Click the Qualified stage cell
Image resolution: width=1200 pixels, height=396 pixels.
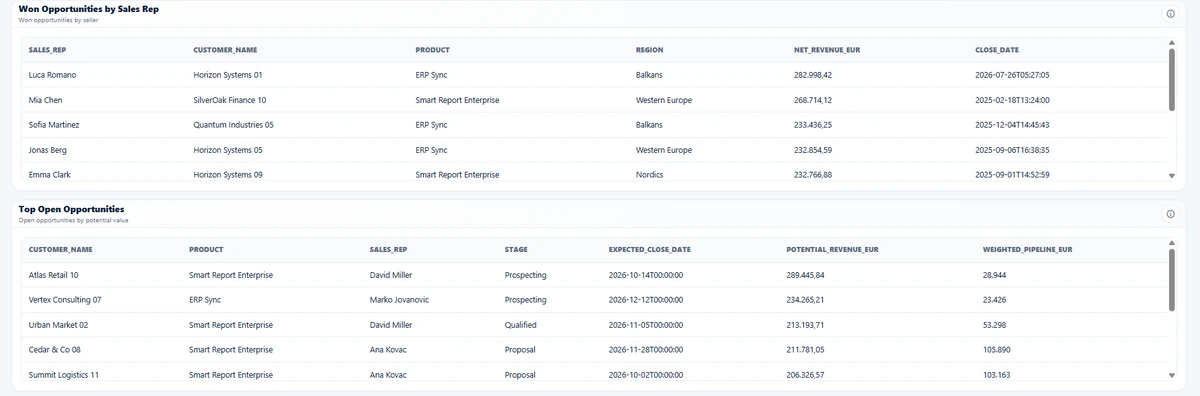click(520, 325)
